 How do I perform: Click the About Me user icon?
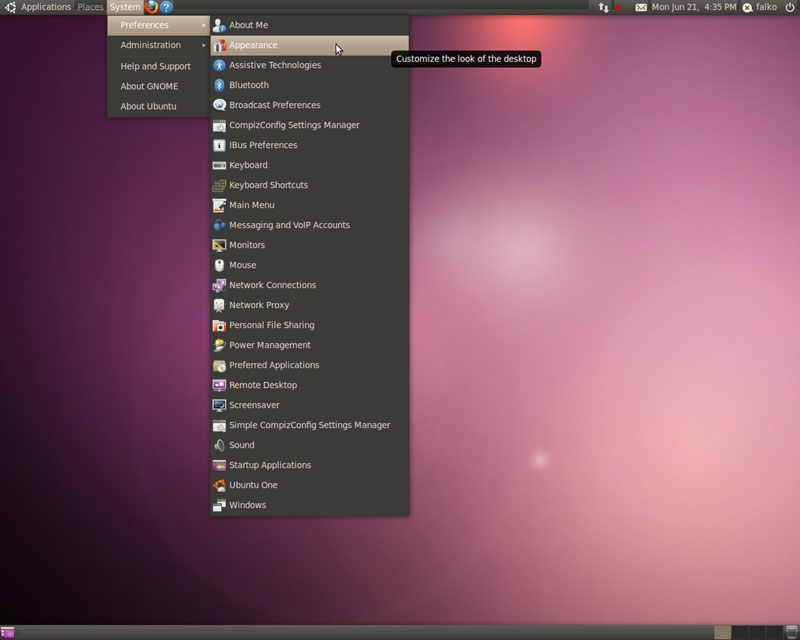coord(219,25)
